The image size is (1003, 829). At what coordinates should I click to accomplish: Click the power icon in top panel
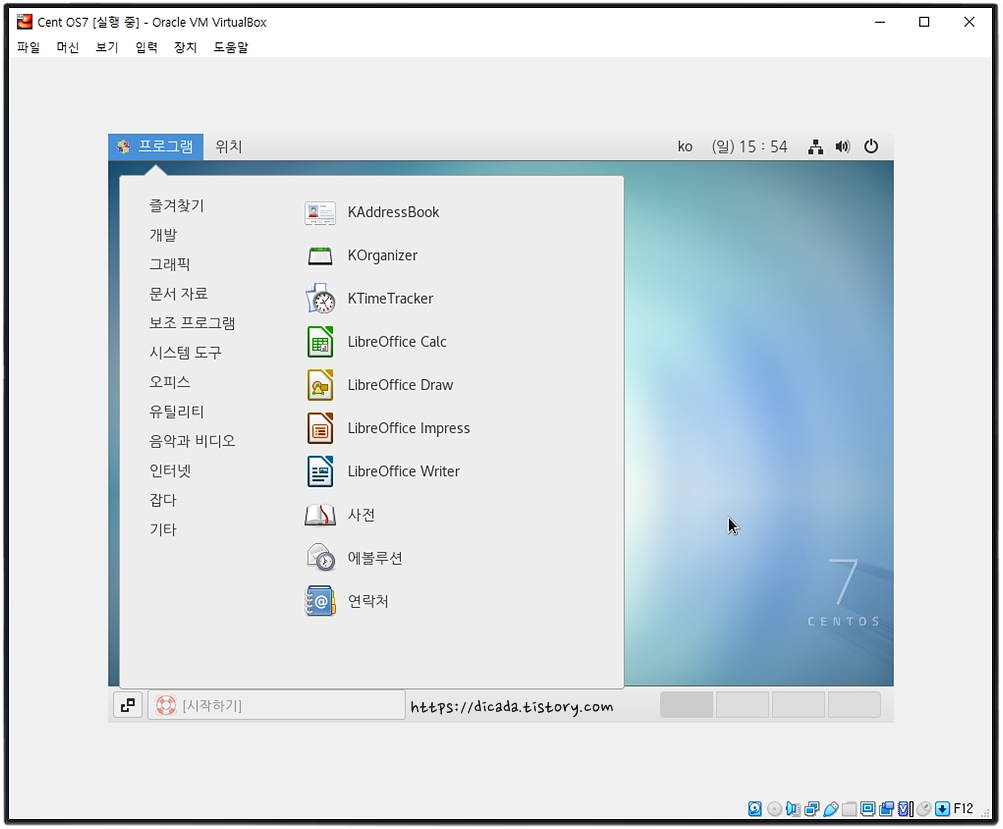tap(871, 147)
